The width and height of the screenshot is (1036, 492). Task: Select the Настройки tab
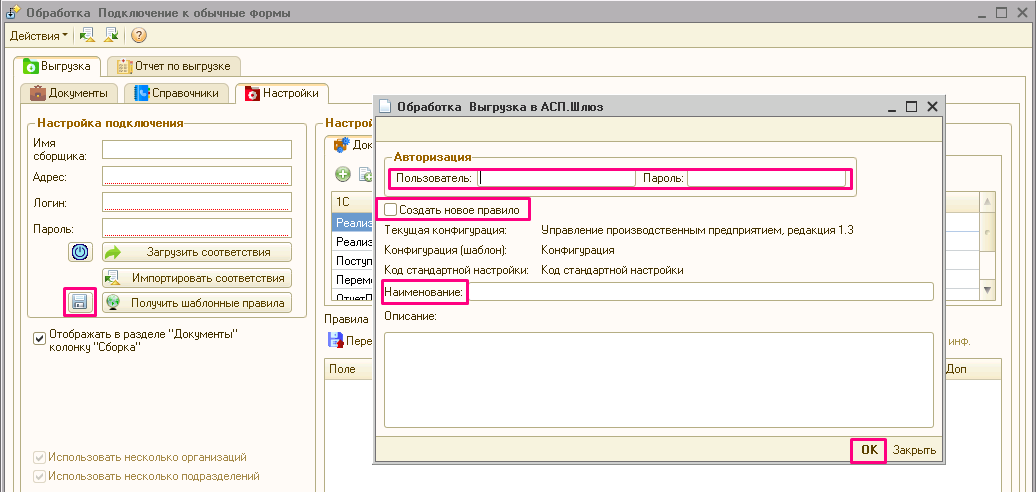click(x=281, y=94)
